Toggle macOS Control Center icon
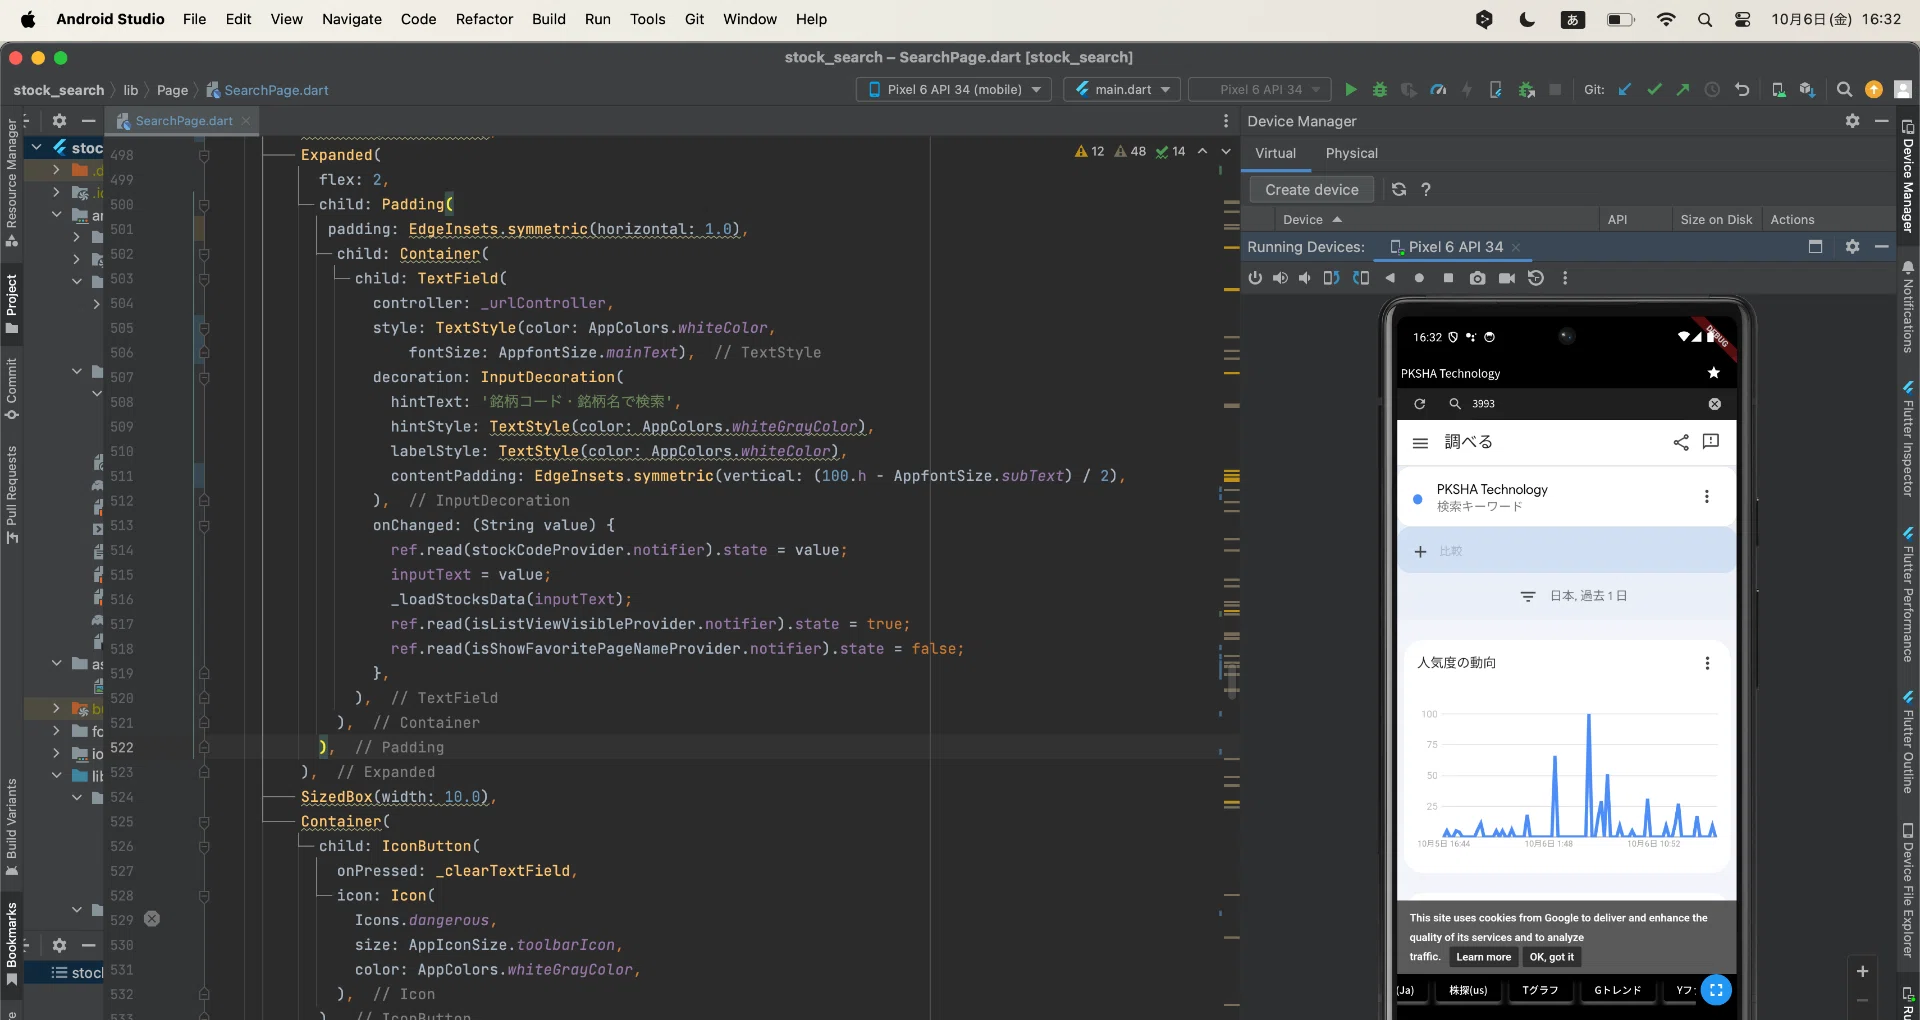The image size is (1920, 1020). tap(1742, 19)
